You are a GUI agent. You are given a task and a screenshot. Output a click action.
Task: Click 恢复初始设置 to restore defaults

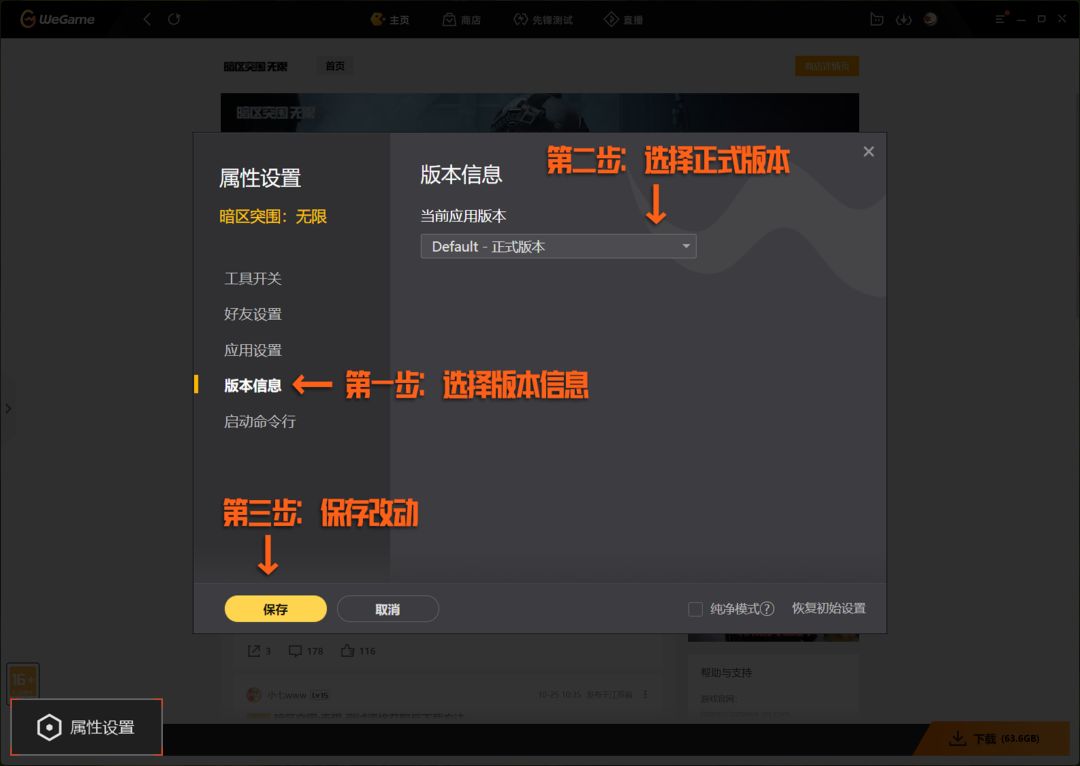coord(829,608)
